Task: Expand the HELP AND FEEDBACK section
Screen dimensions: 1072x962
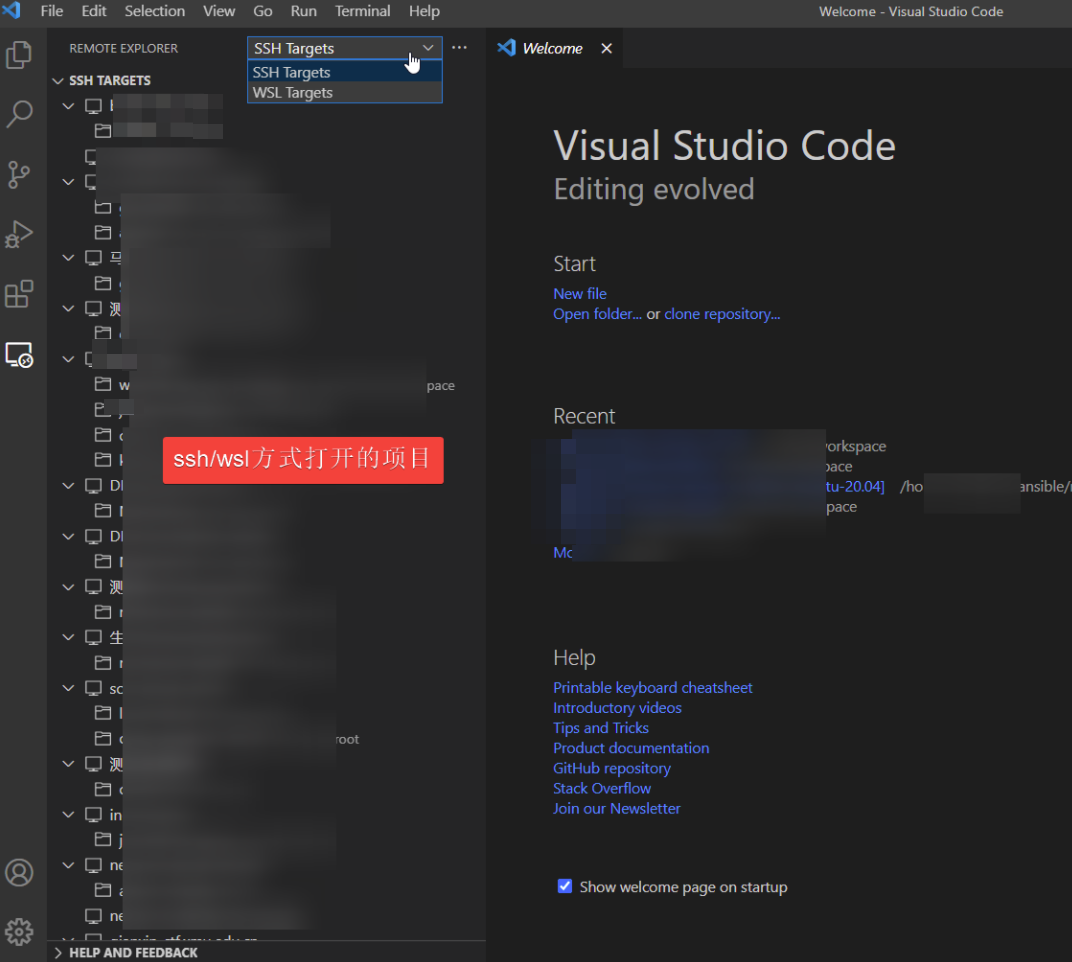Action: (57, 952)
